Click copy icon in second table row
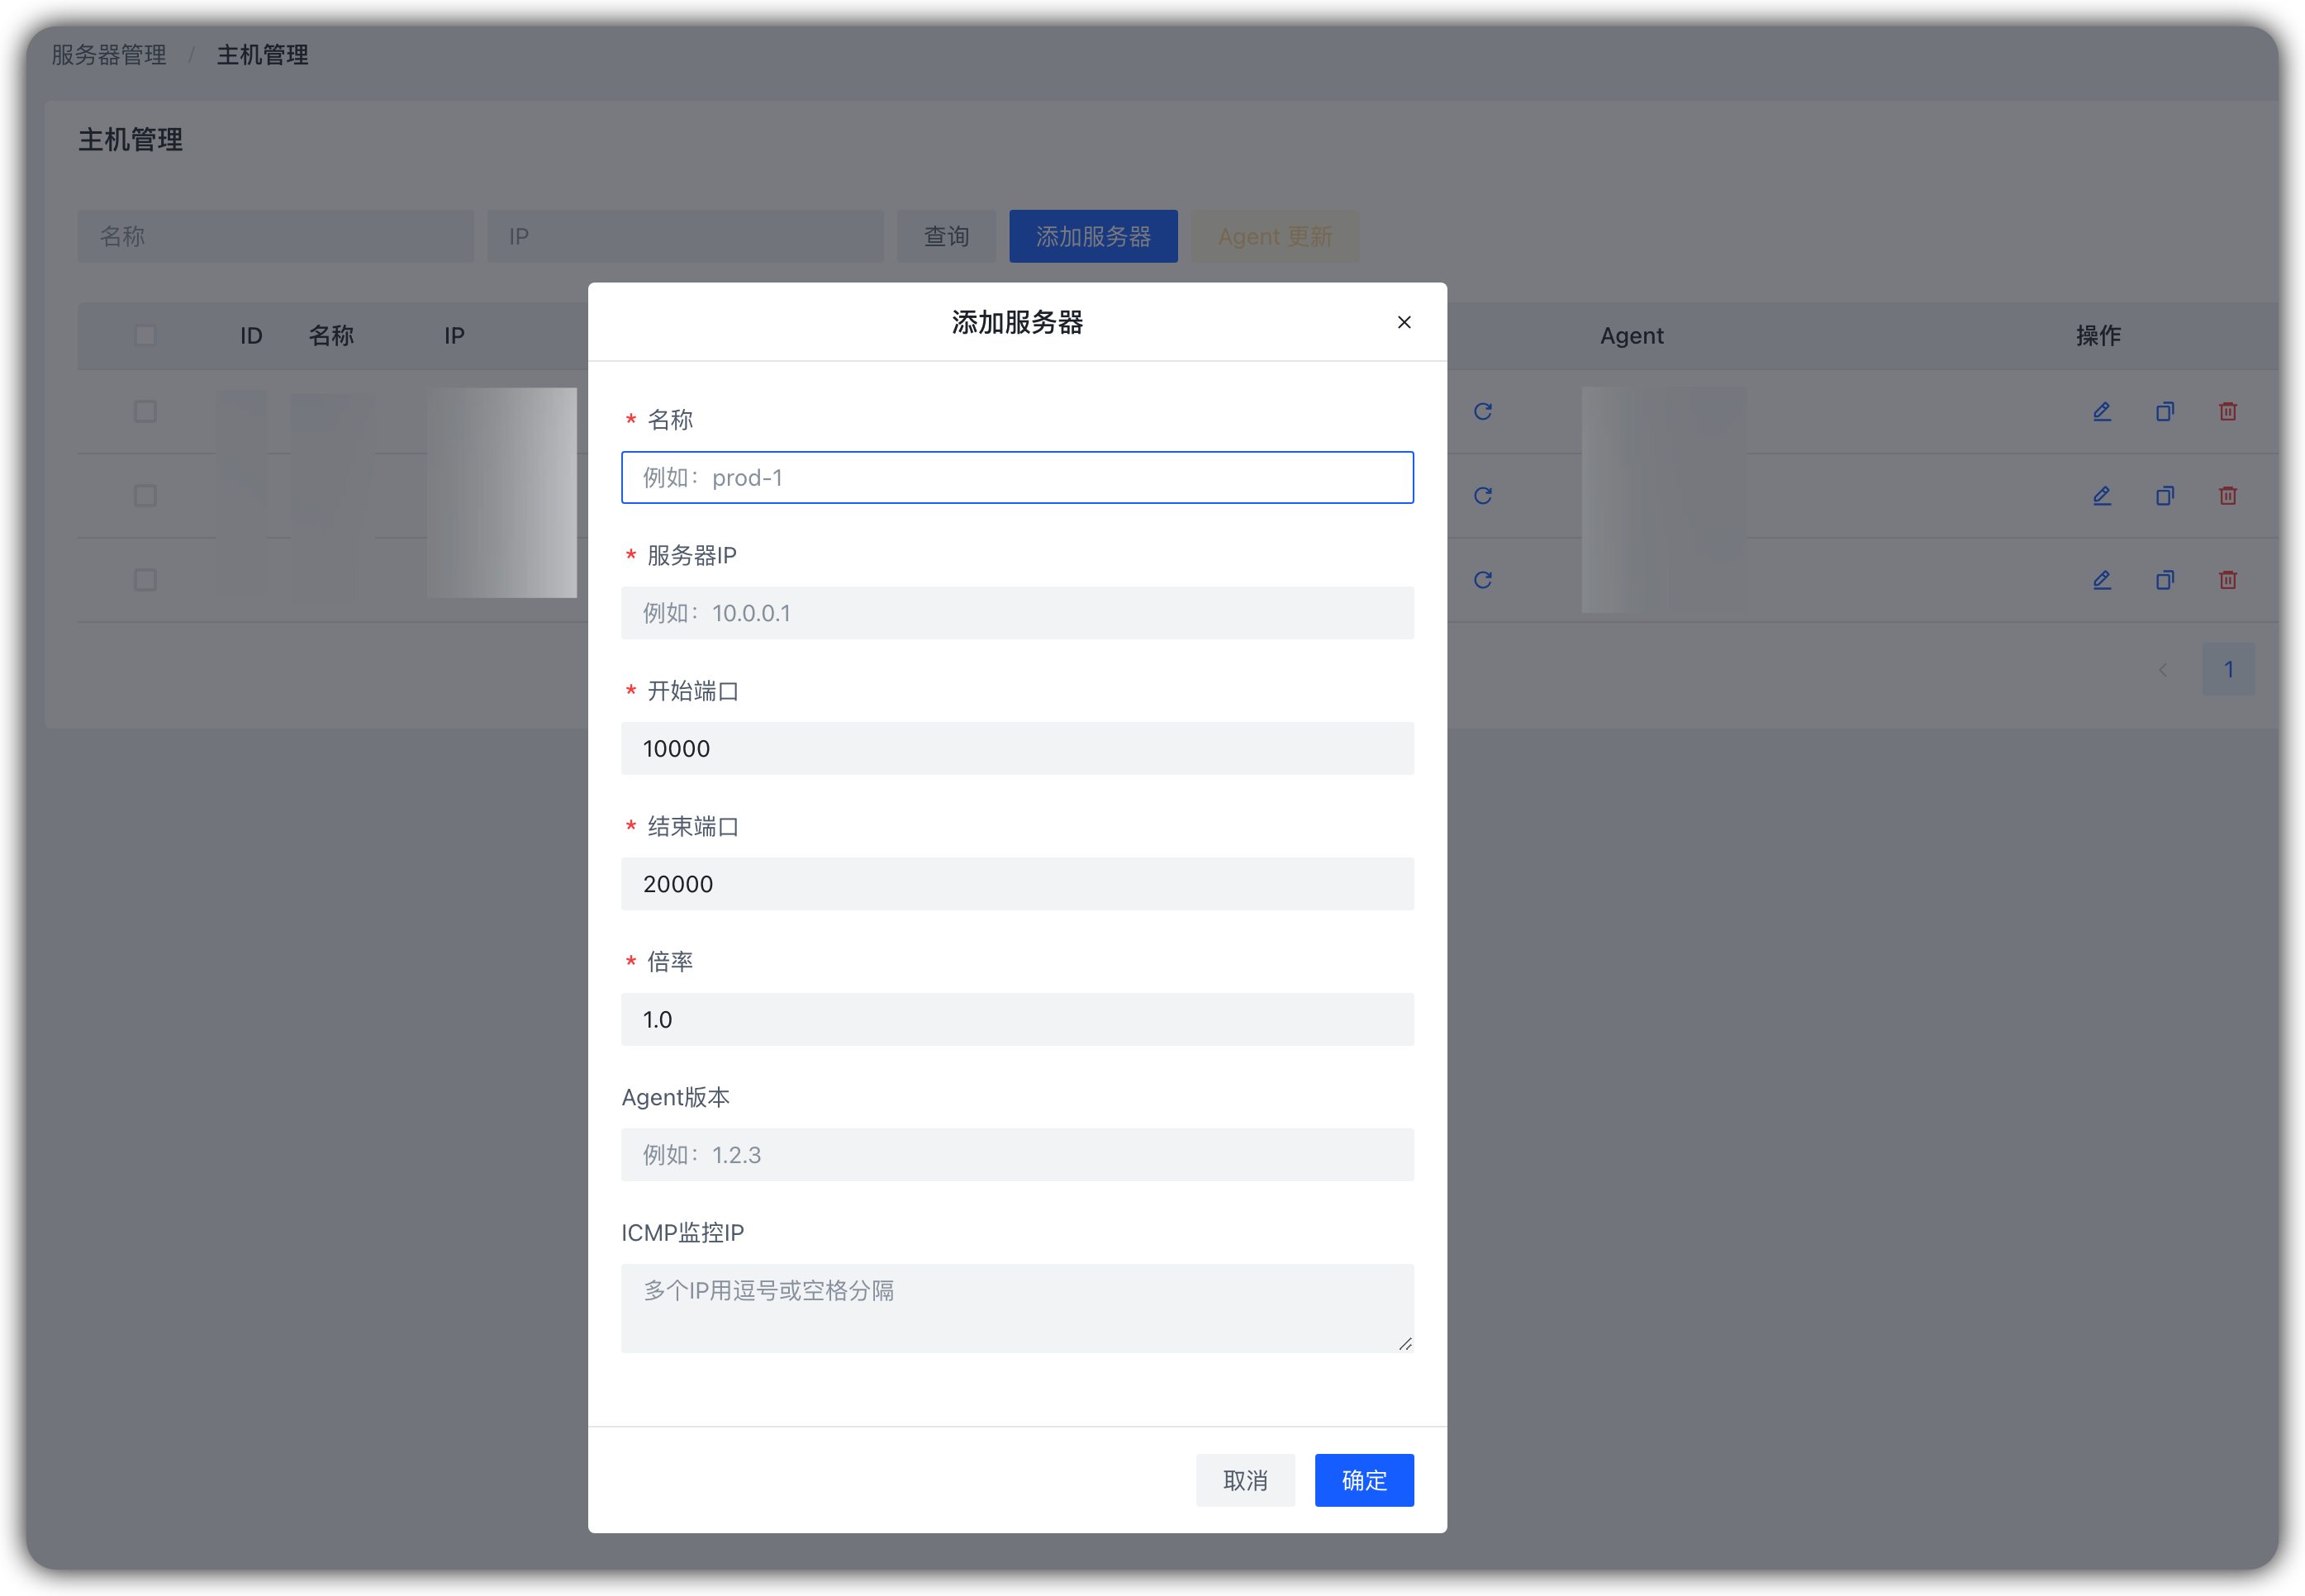Screen dimensions: 2305x1596 (x=2165, y=496)
